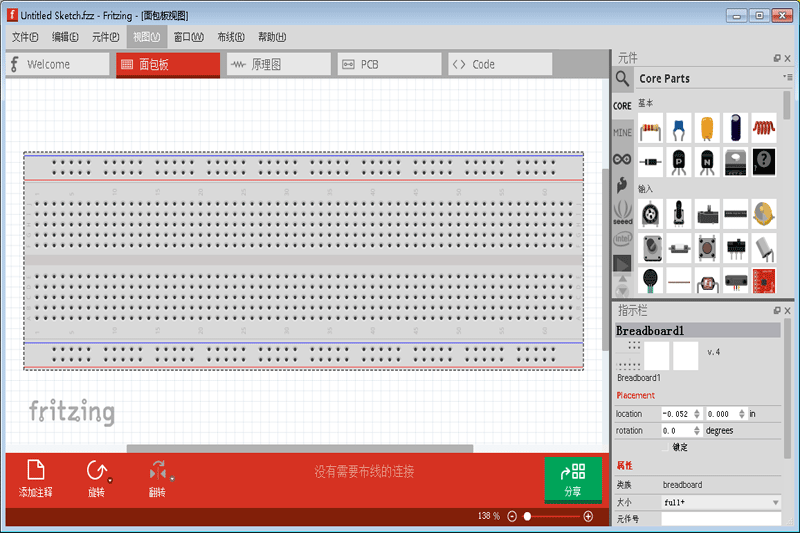Click the Add Note (添加注释) icon
Screen dimensions: 800x533
[36, 471]
